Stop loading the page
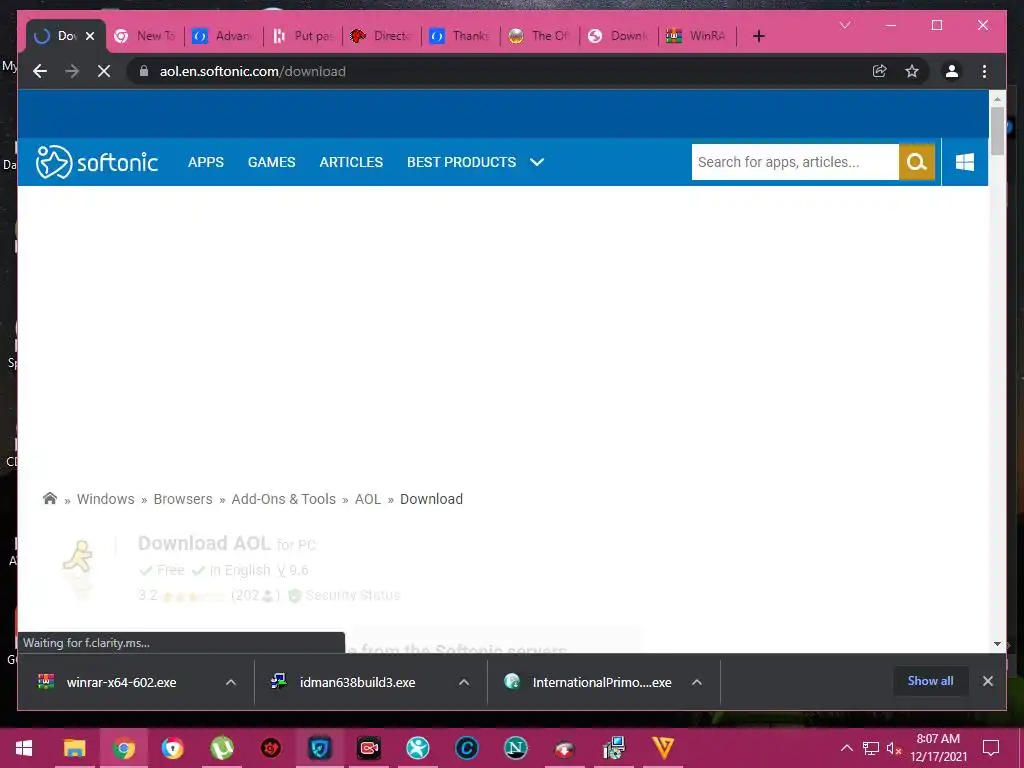The width and height of the screenshot is (1024, 768). (x=104, y=71)
